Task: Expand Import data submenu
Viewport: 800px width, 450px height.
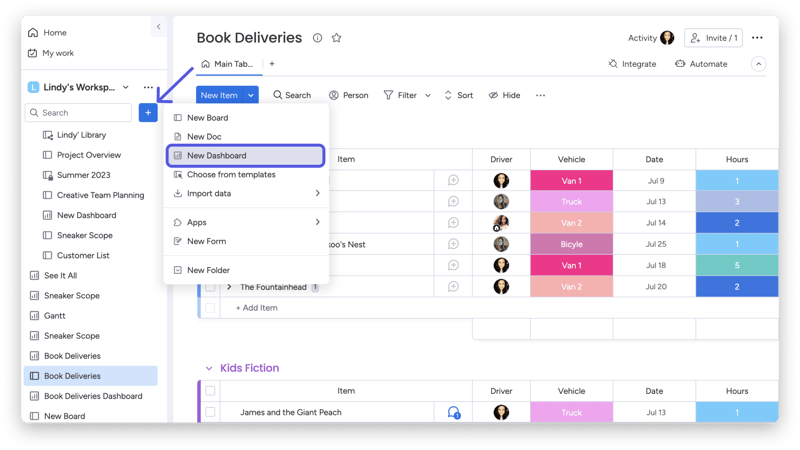Action: pyautogui.click(x=318, y=193)
